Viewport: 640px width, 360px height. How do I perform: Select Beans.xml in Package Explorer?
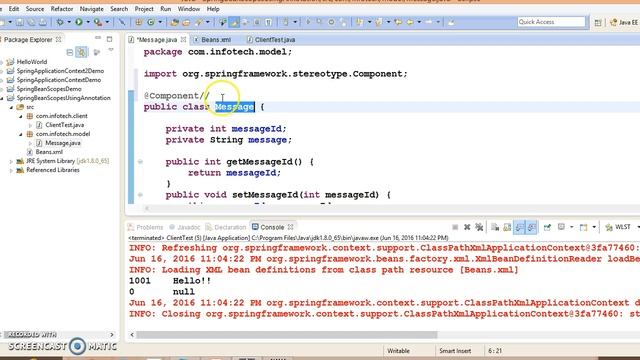49,152
